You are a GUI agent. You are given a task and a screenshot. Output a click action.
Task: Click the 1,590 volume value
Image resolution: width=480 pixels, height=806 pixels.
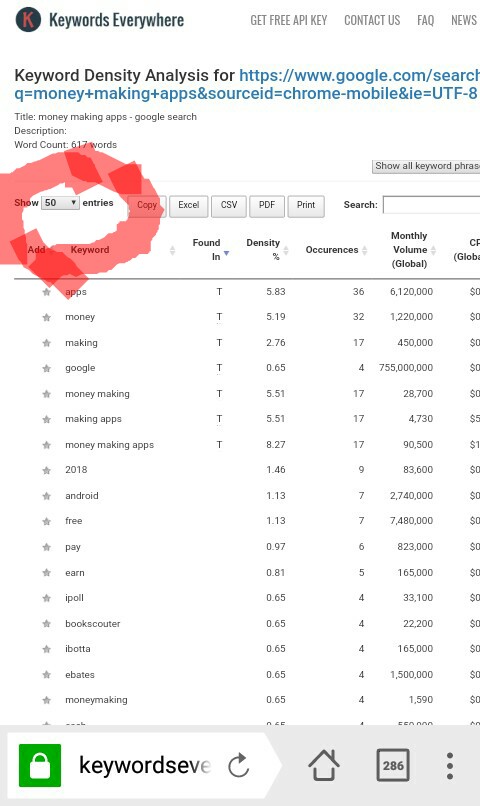[x=420, y=700]
